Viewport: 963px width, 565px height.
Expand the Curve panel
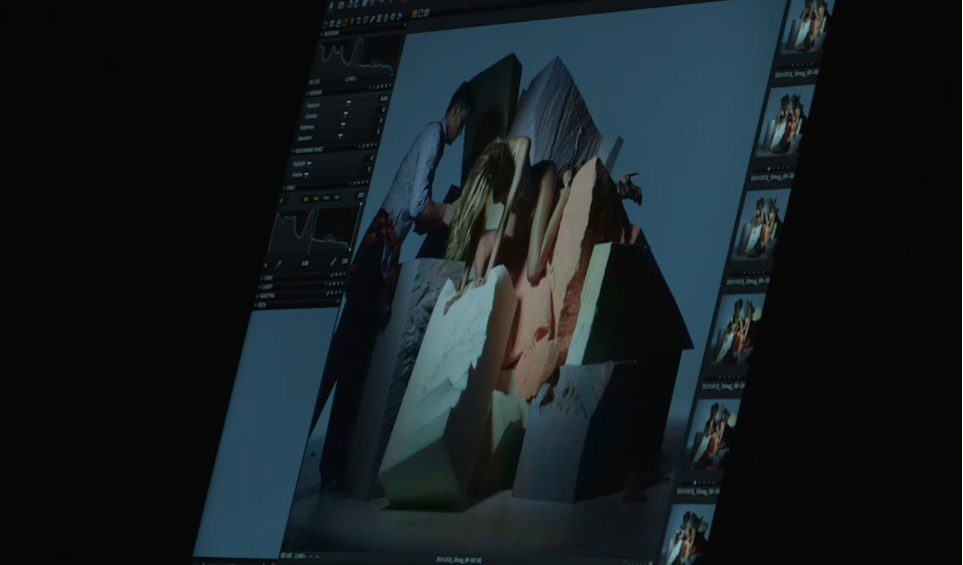[262, 278]
